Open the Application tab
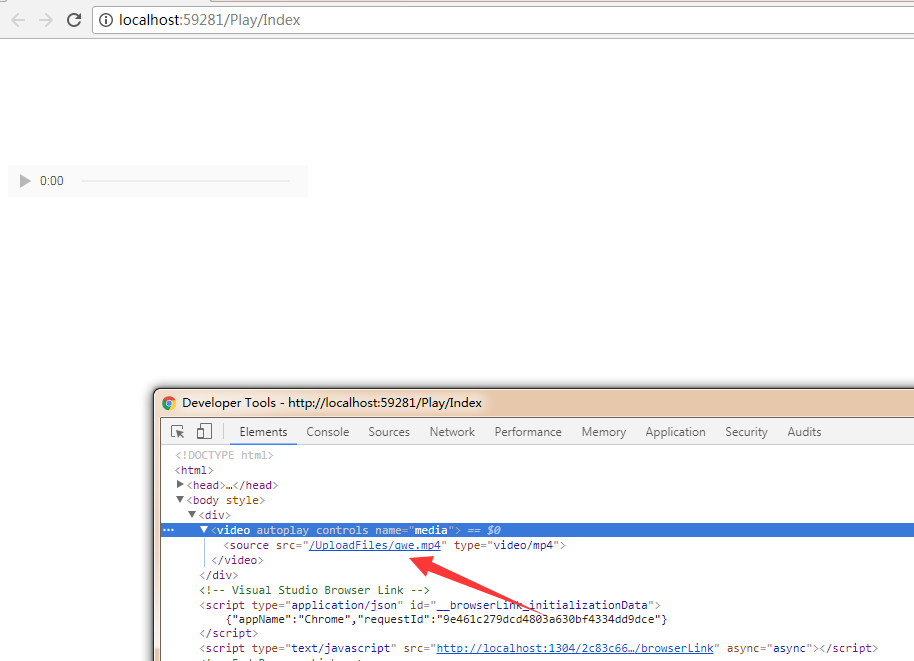This screenshot has width=914, height=661. point(675,432)
